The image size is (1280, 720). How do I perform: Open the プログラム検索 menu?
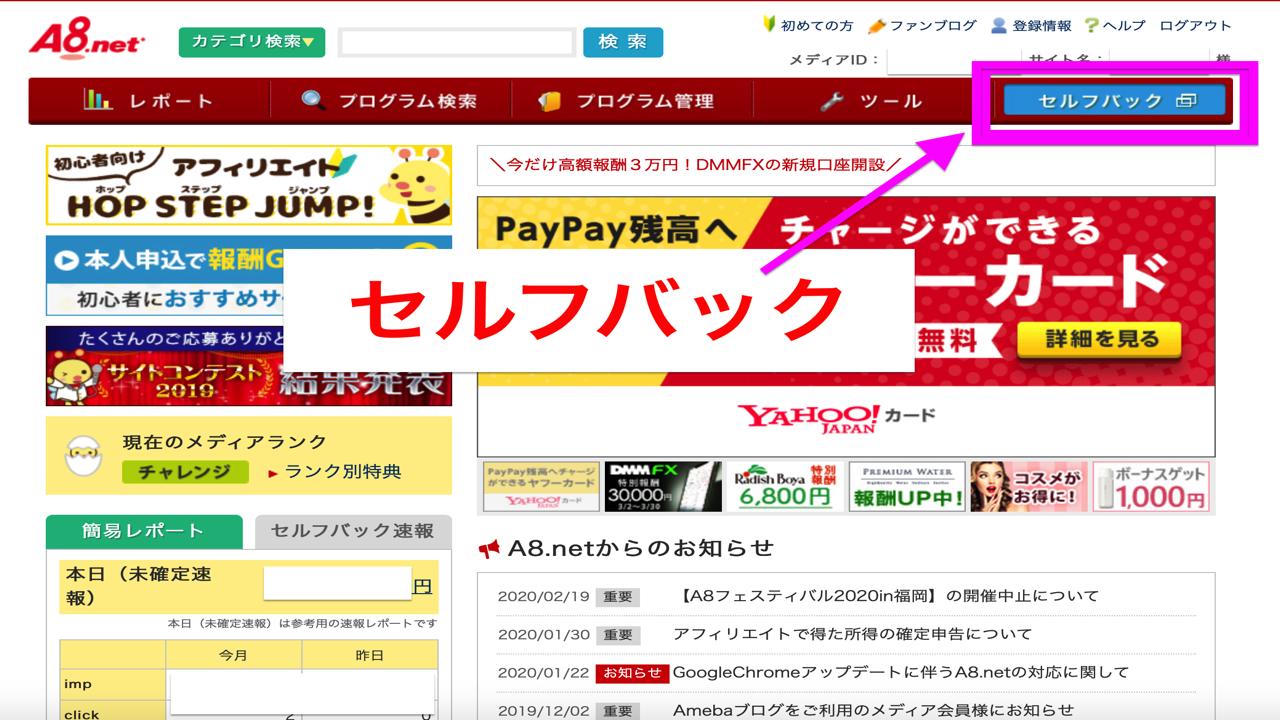coord(390,101)
